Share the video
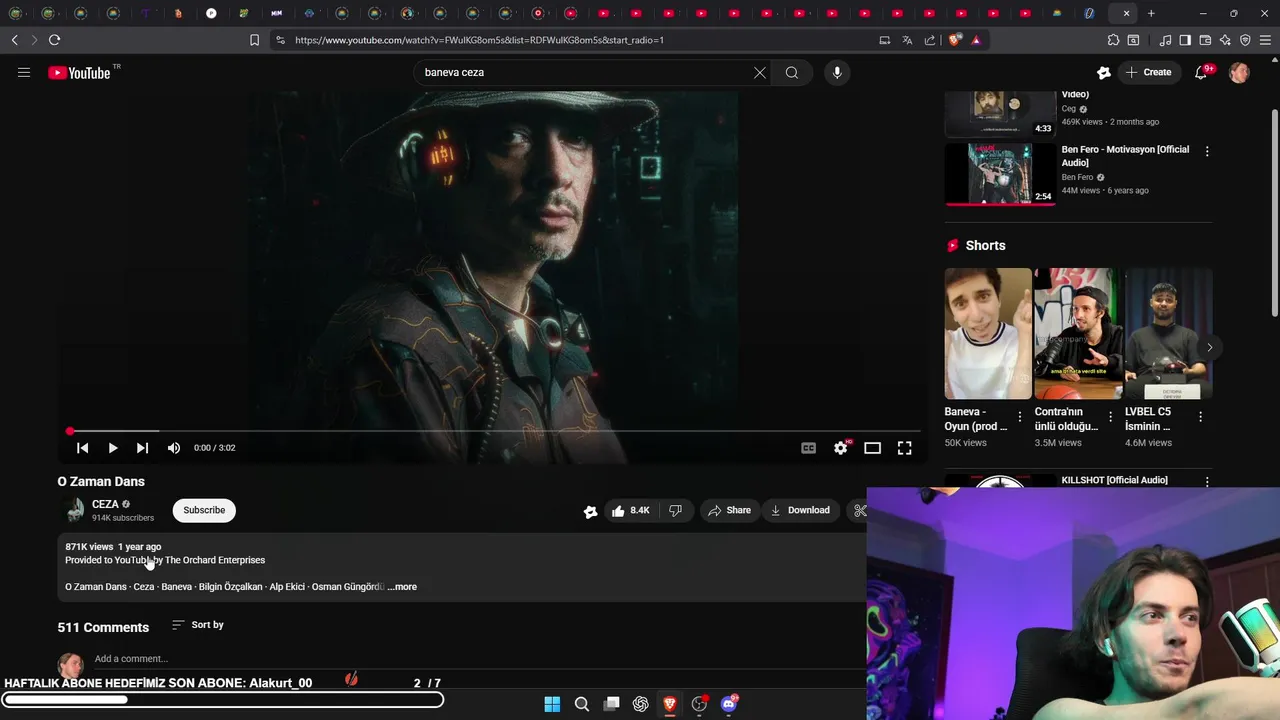The width and height of the screenshot is (1280, 720). tap(729, 510)
